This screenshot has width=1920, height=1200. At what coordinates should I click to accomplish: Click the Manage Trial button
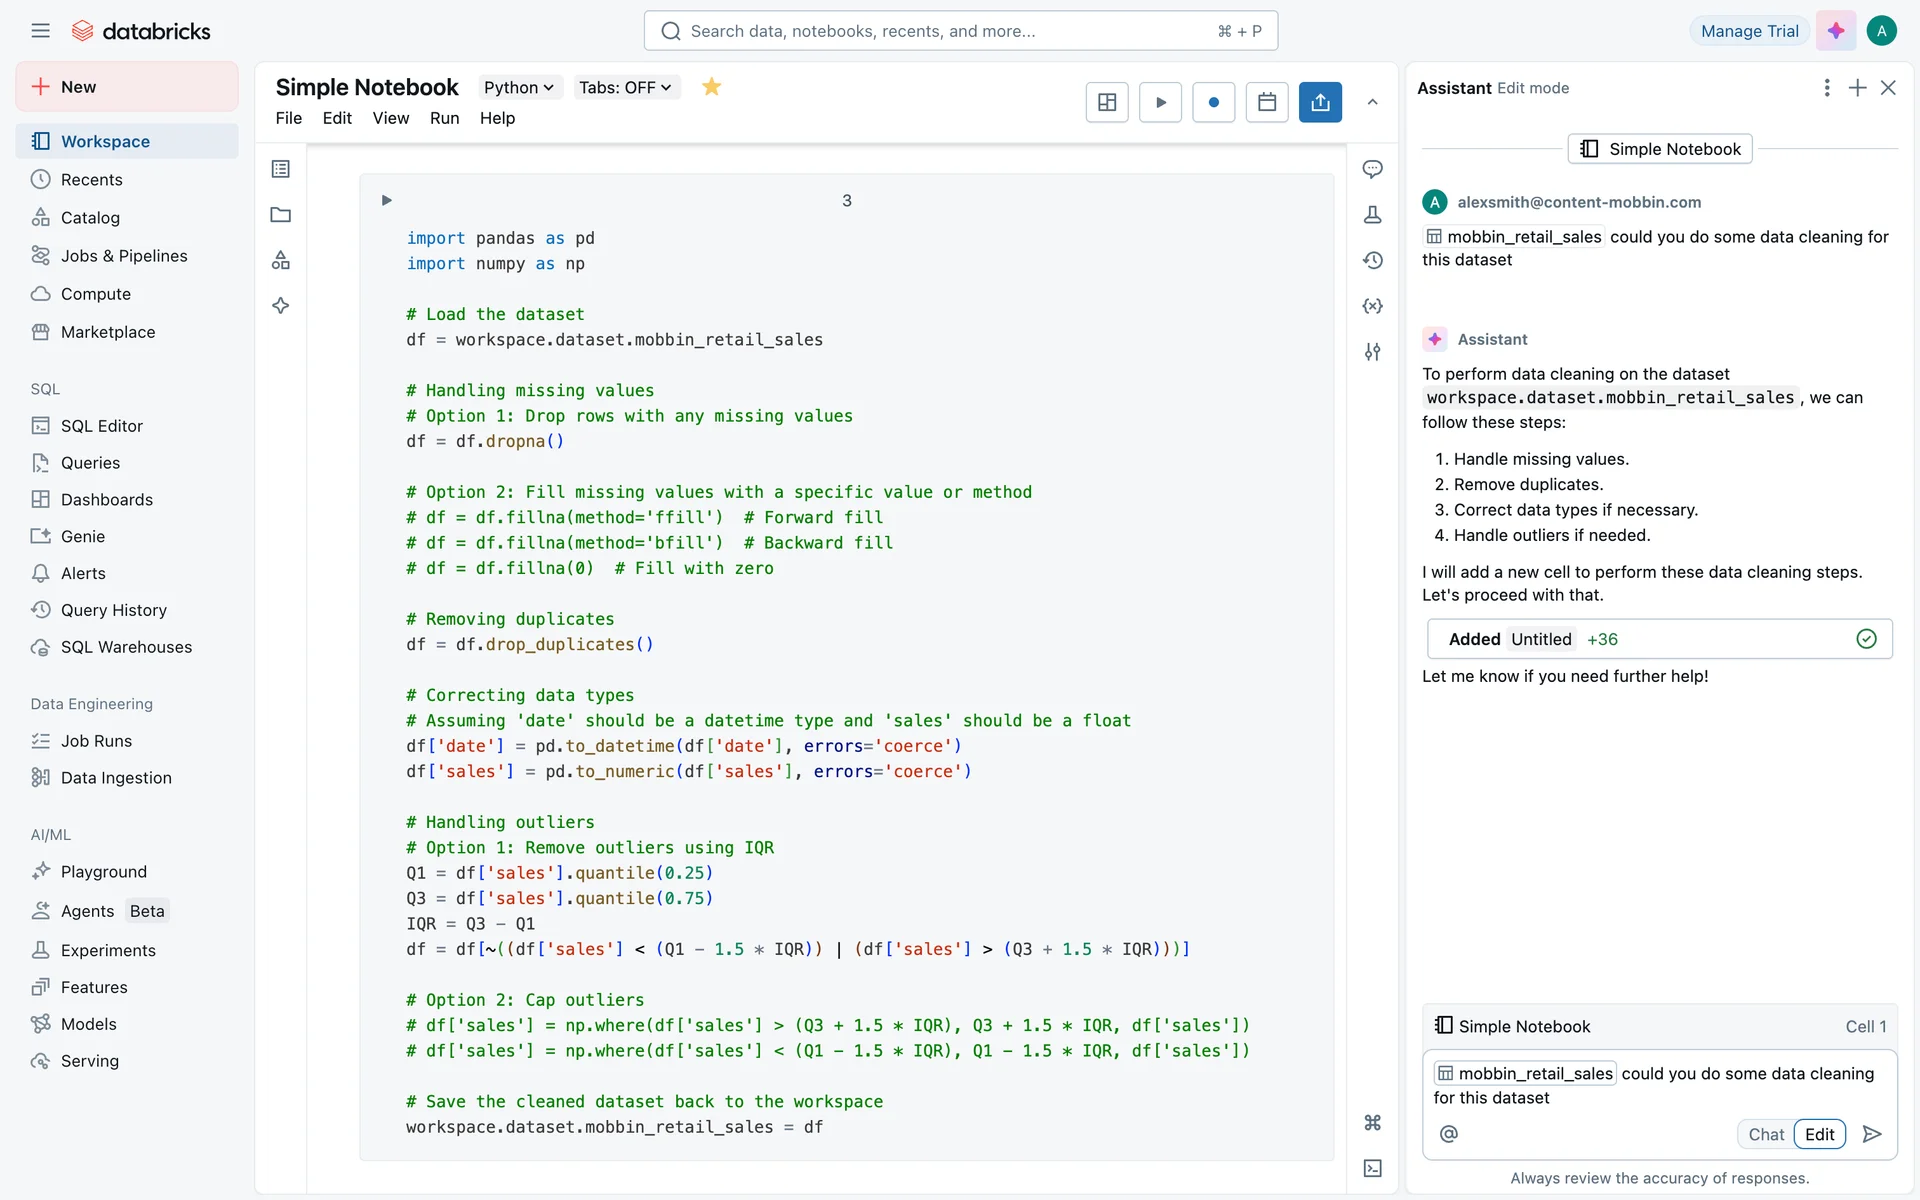pos(1749,31)
